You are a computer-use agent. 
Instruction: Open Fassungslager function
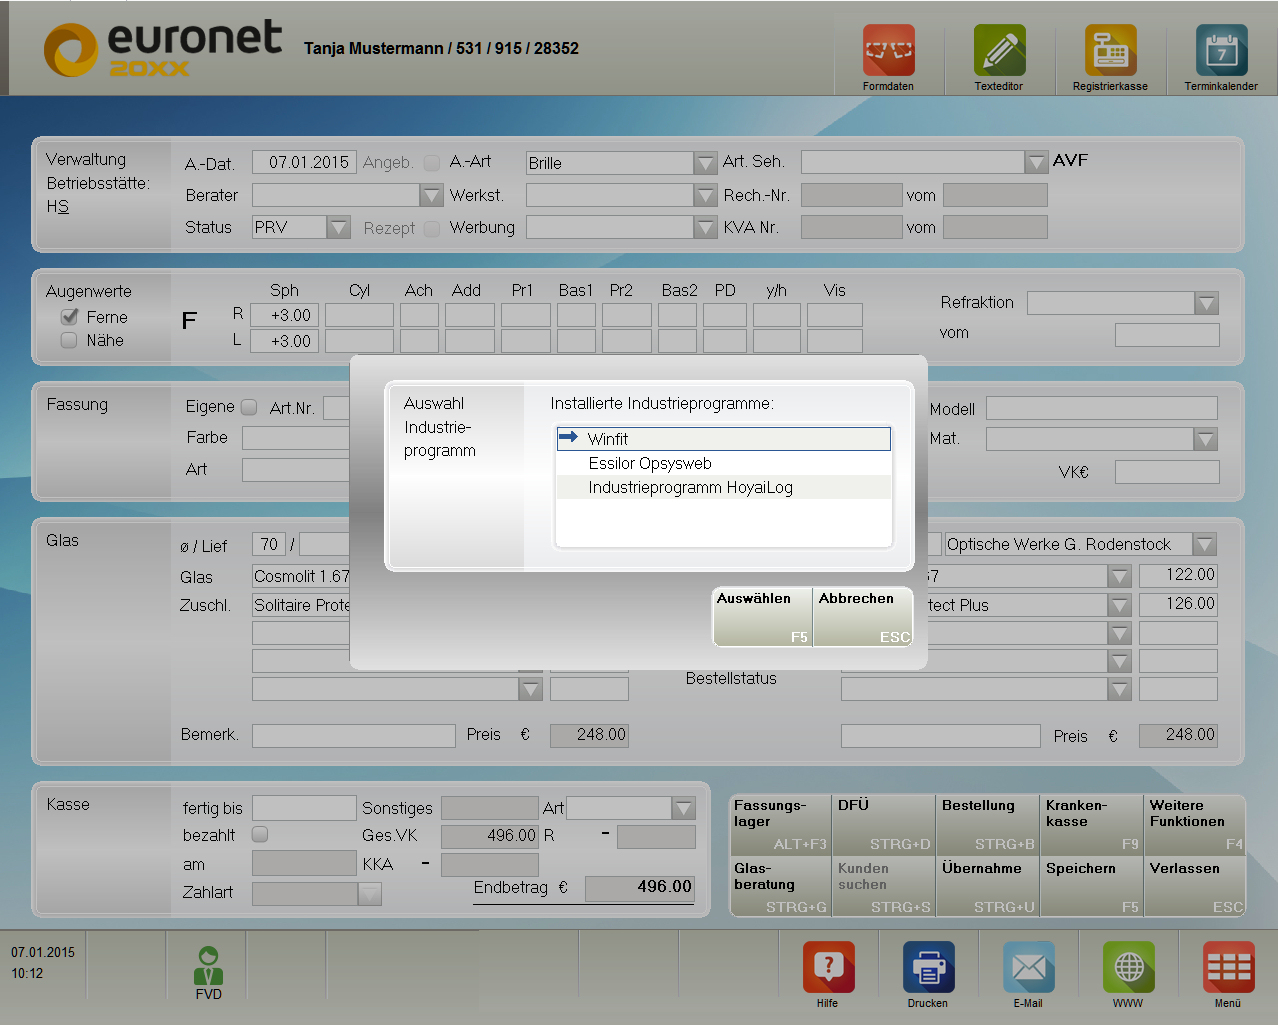pyautogui.click(x=781, y=825)
